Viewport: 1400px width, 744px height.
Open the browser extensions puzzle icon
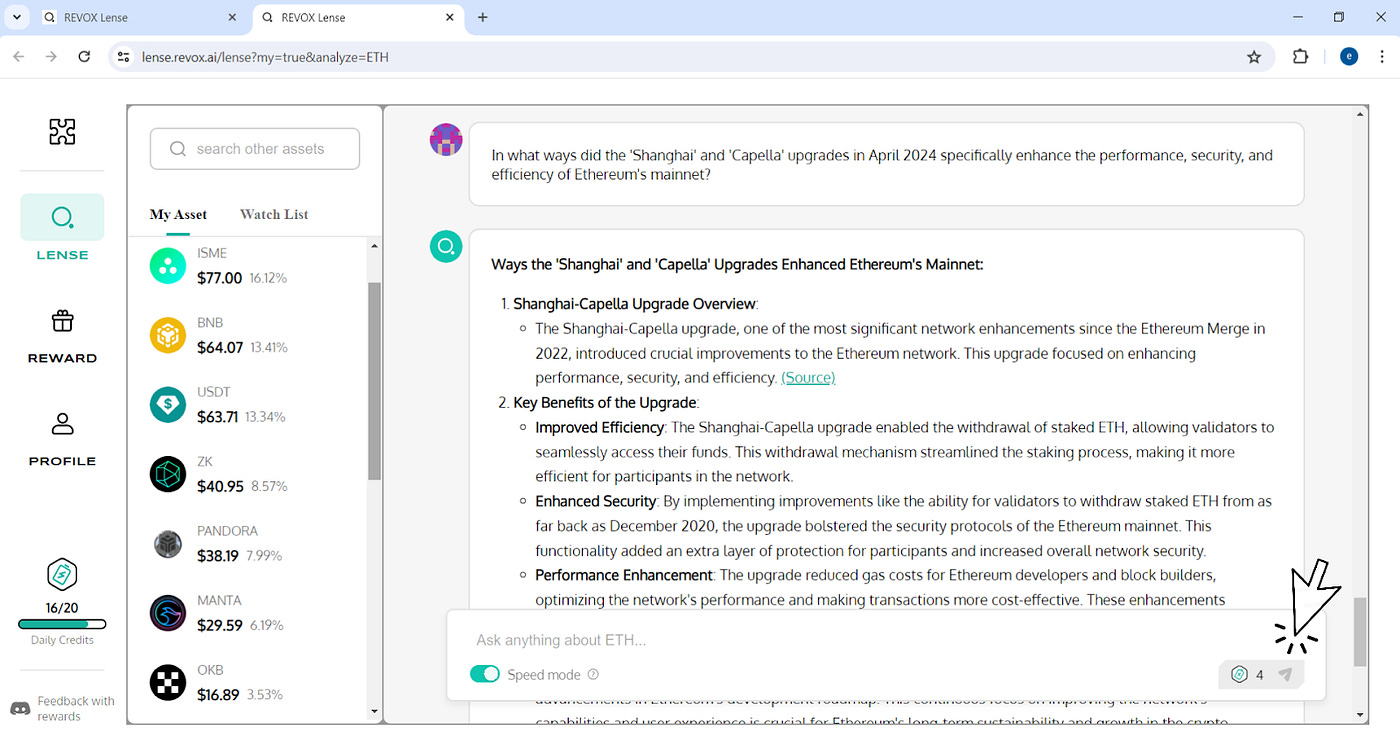point(1300,57)
